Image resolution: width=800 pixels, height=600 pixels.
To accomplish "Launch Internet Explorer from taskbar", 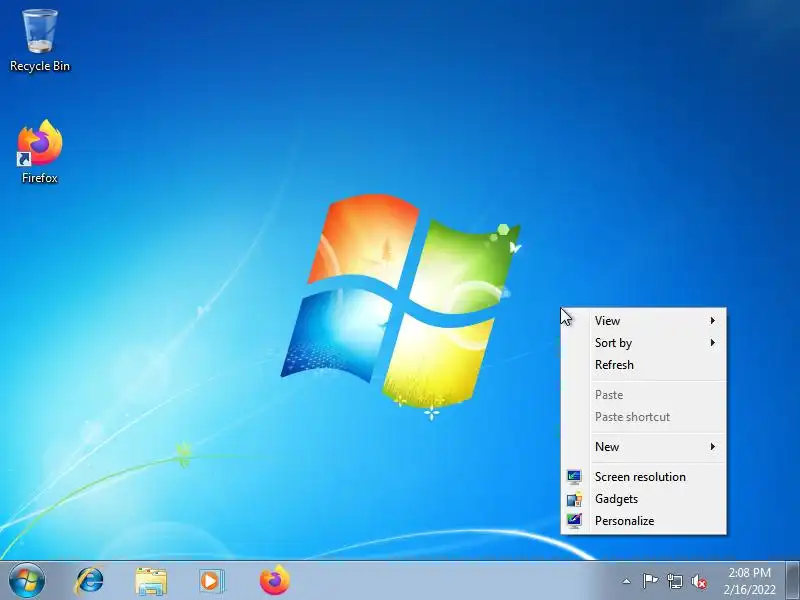I will pyautogui.click(x=90, y=581).
